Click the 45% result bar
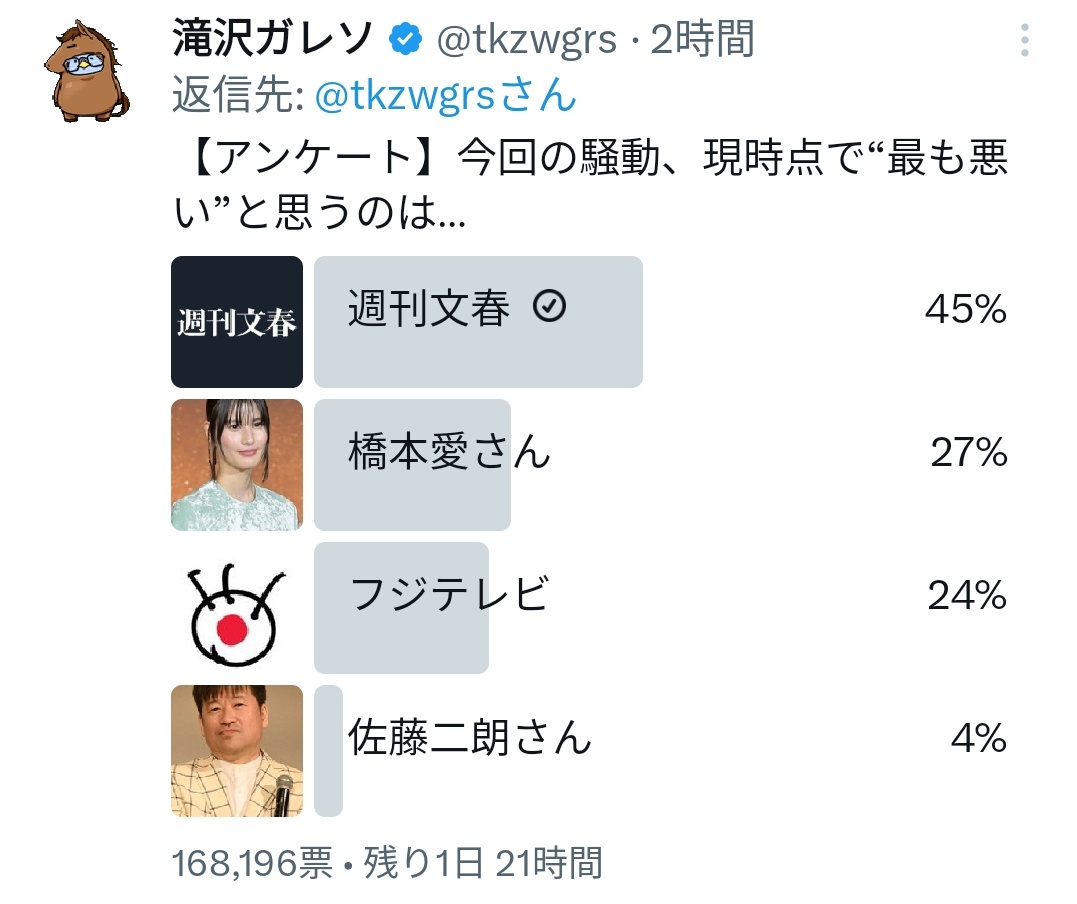Screen dimensions: 1077x904 pyautogui.click(x=478, y=322)
